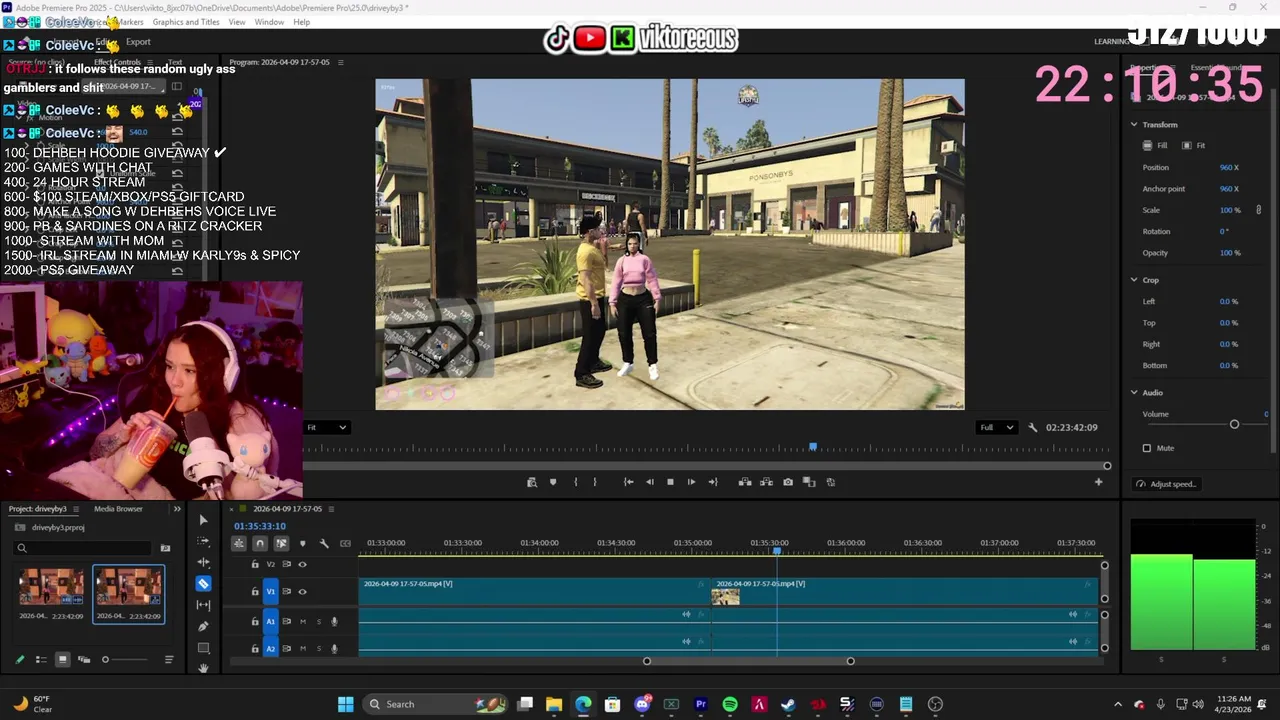Image resolution: width=1280 pixels, height=720 pixels.
Task: Step back one frame
Action: (649, 482)
